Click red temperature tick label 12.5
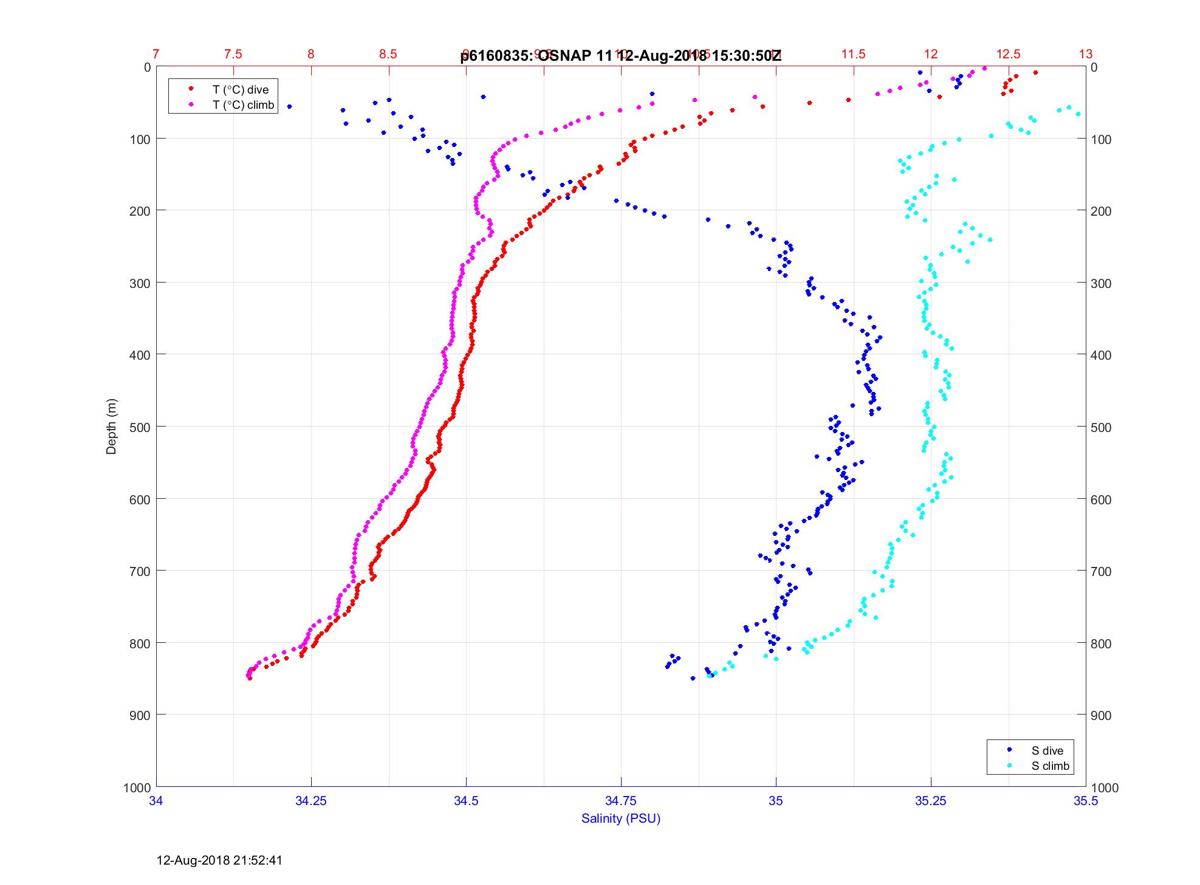 [1008, 54]
